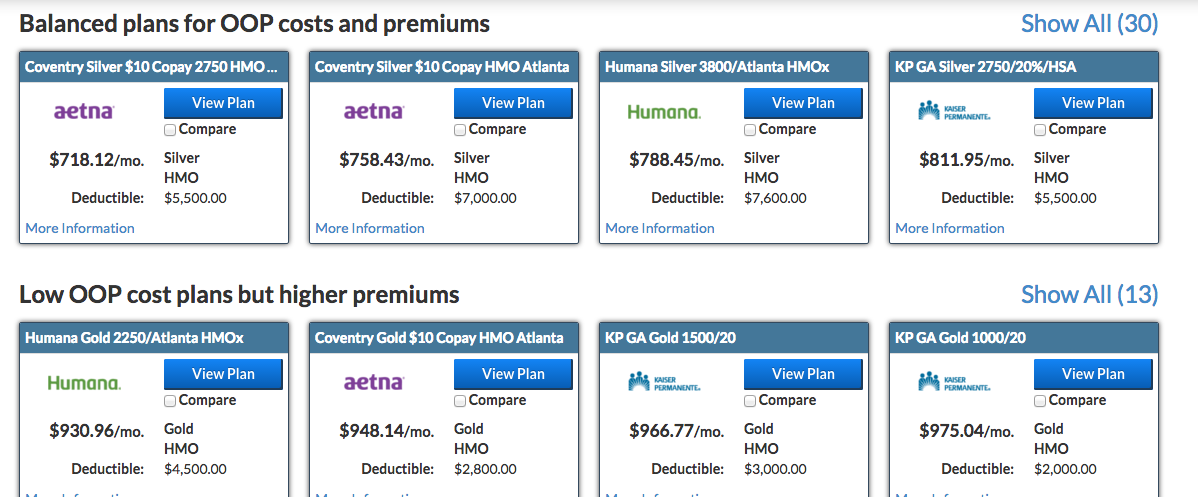Click KP GA Gold 1000/20 card title
Screen dimensions: 1198x497
coord(960,337)
